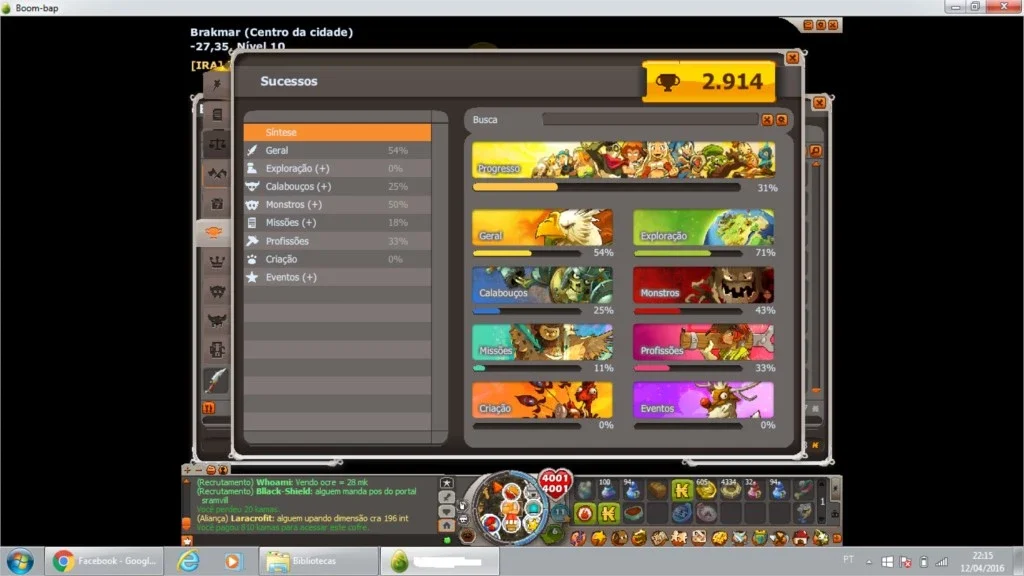
Task: Expand the Eventos (+) category
Action: (x=337, y=277)
